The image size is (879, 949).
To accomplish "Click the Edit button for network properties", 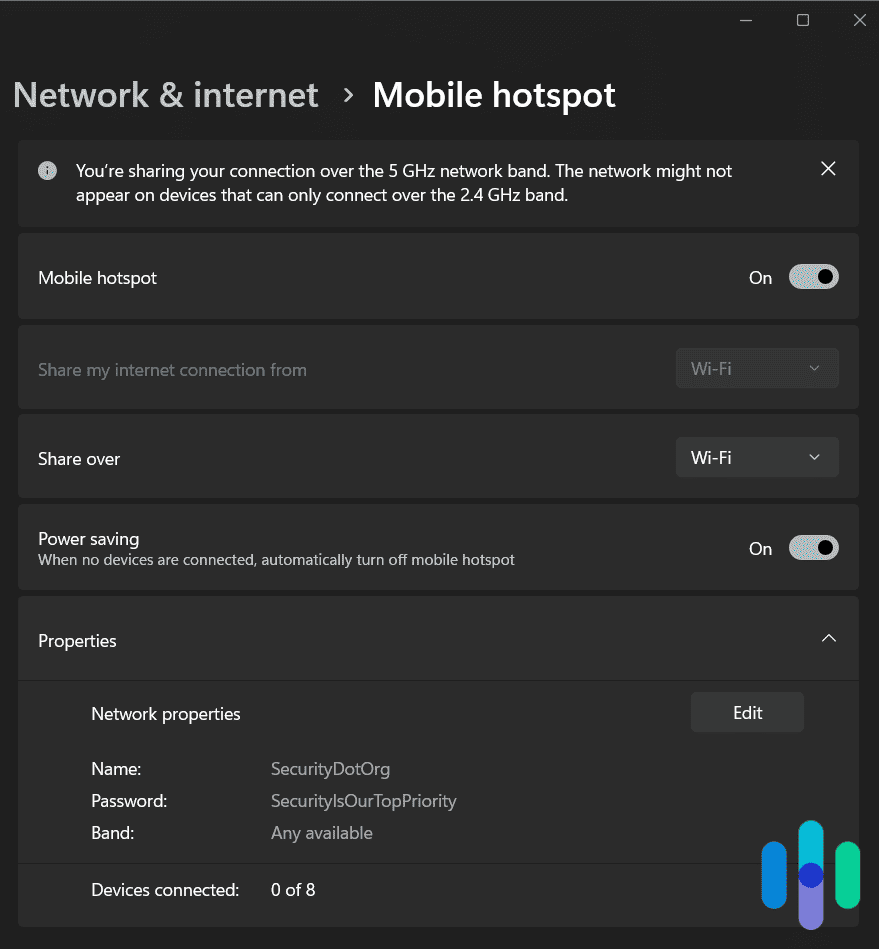I will point(746,712).
